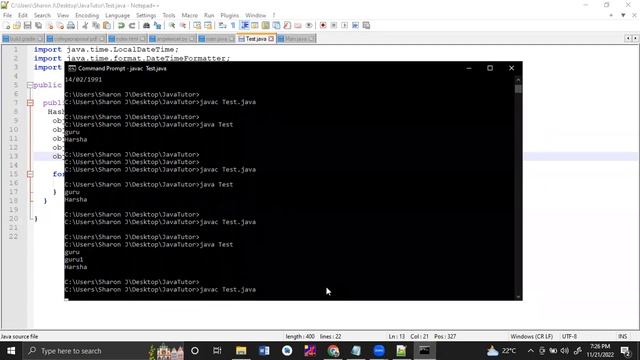The width and height of the screenshot is (640, 360).
Task: Create a new file with toolbar New icon
Action: click(6, 25)
